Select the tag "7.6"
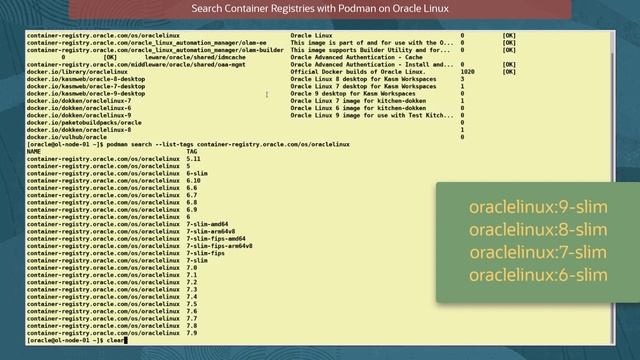The width and height of the screenshot is (640, 360). click(192, 311)
